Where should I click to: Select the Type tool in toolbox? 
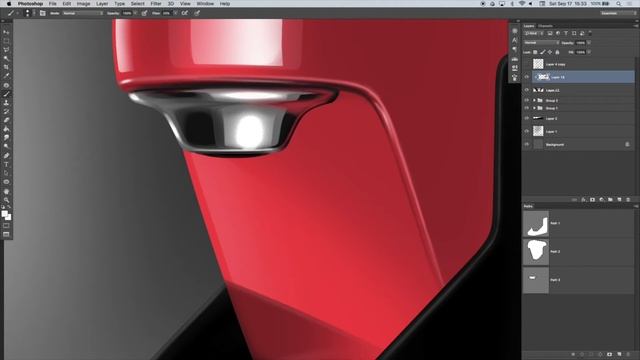(x=6, y=164)
